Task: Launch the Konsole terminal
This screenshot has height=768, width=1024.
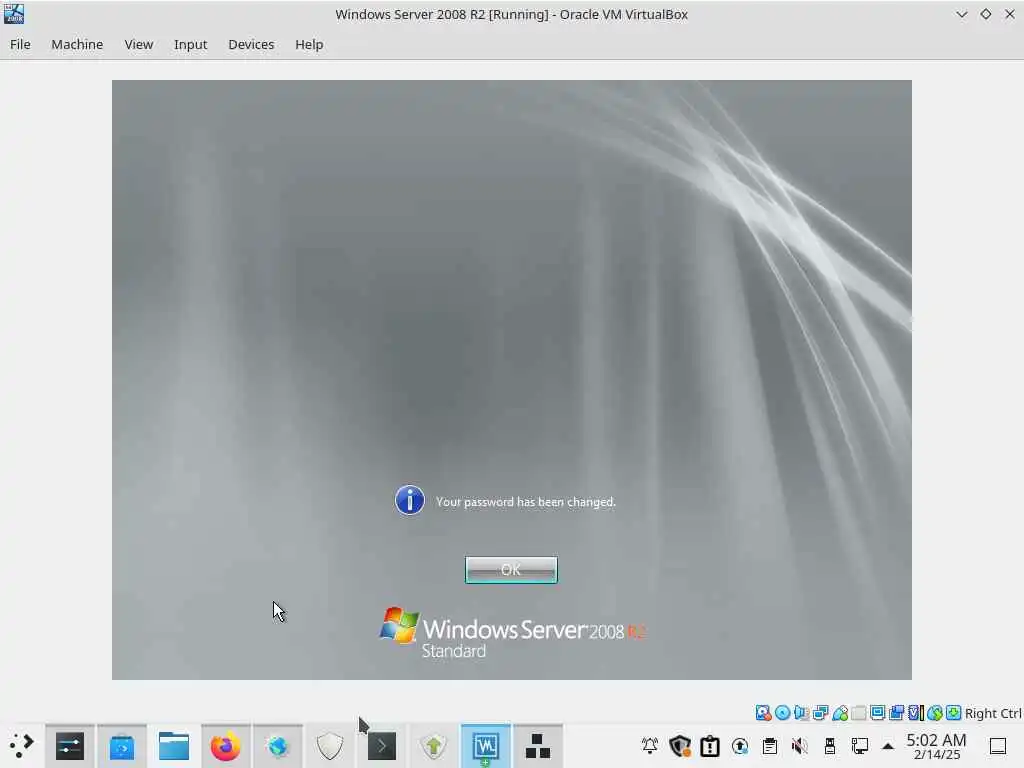Action: click(x=382, y=746)
